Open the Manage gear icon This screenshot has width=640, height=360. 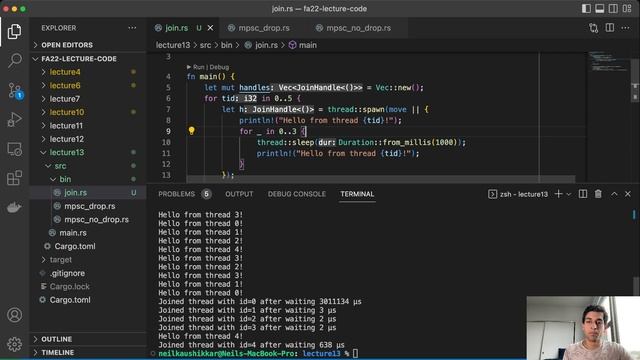[x=14, y=344]
